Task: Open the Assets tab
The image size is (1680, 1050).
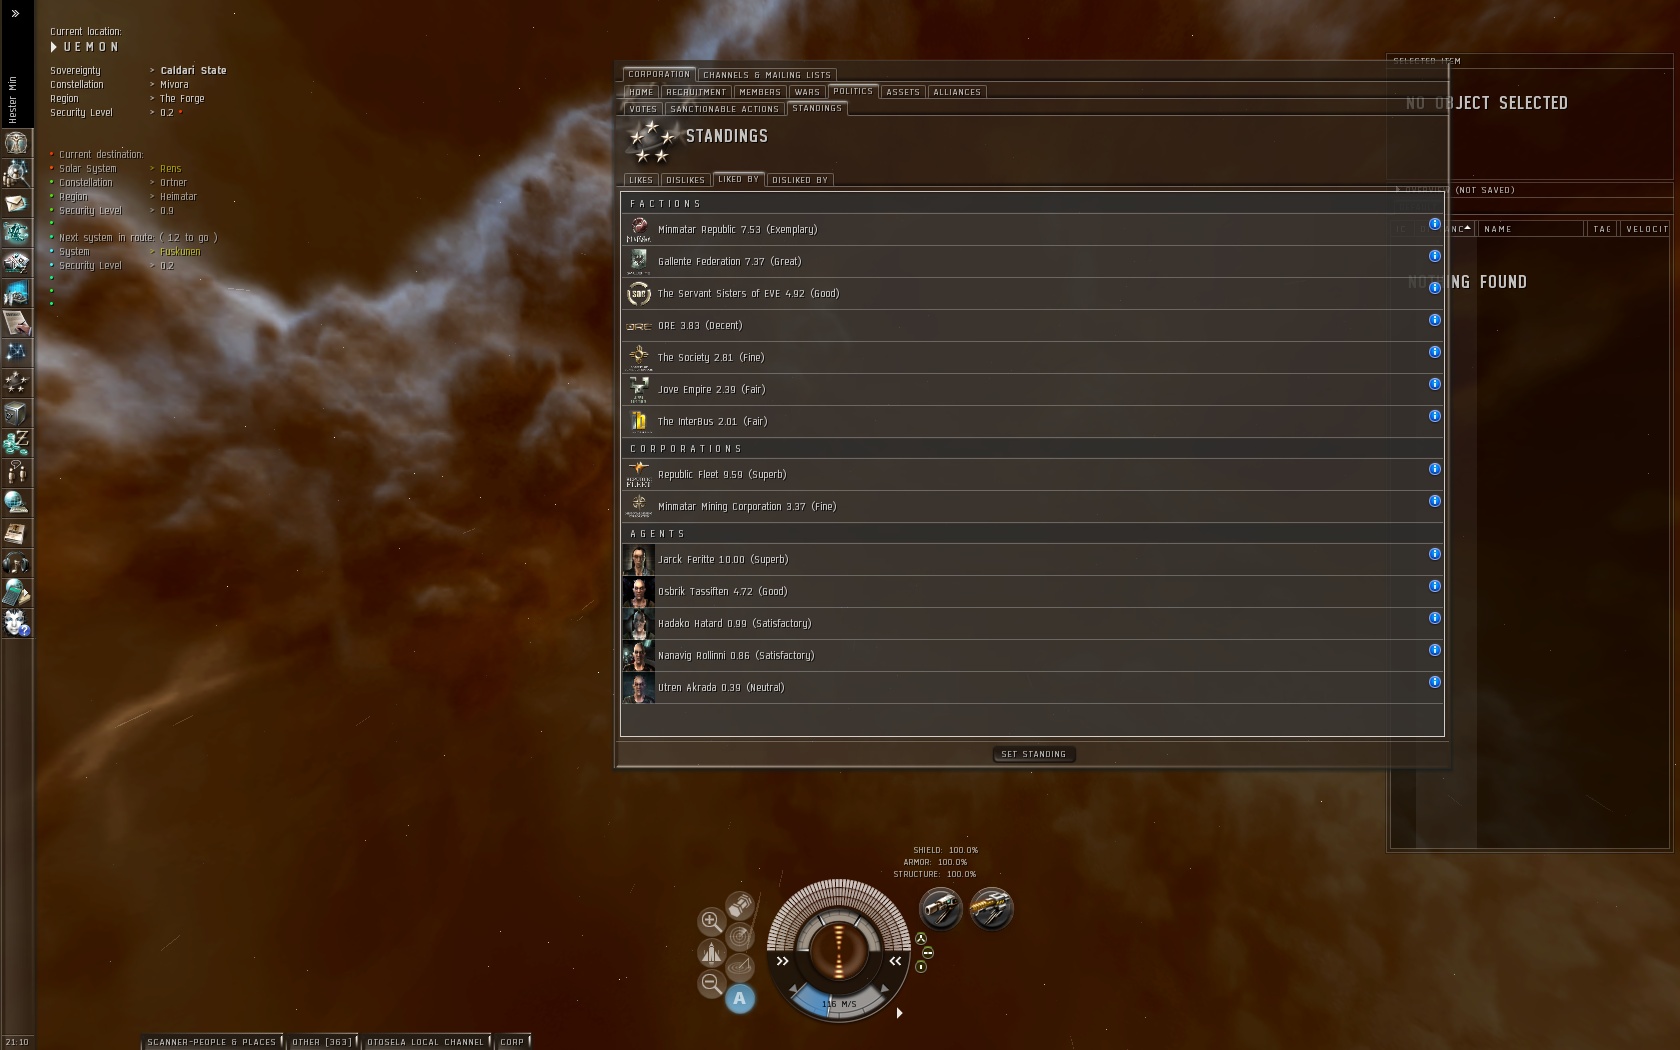Action: coord(903,92)
